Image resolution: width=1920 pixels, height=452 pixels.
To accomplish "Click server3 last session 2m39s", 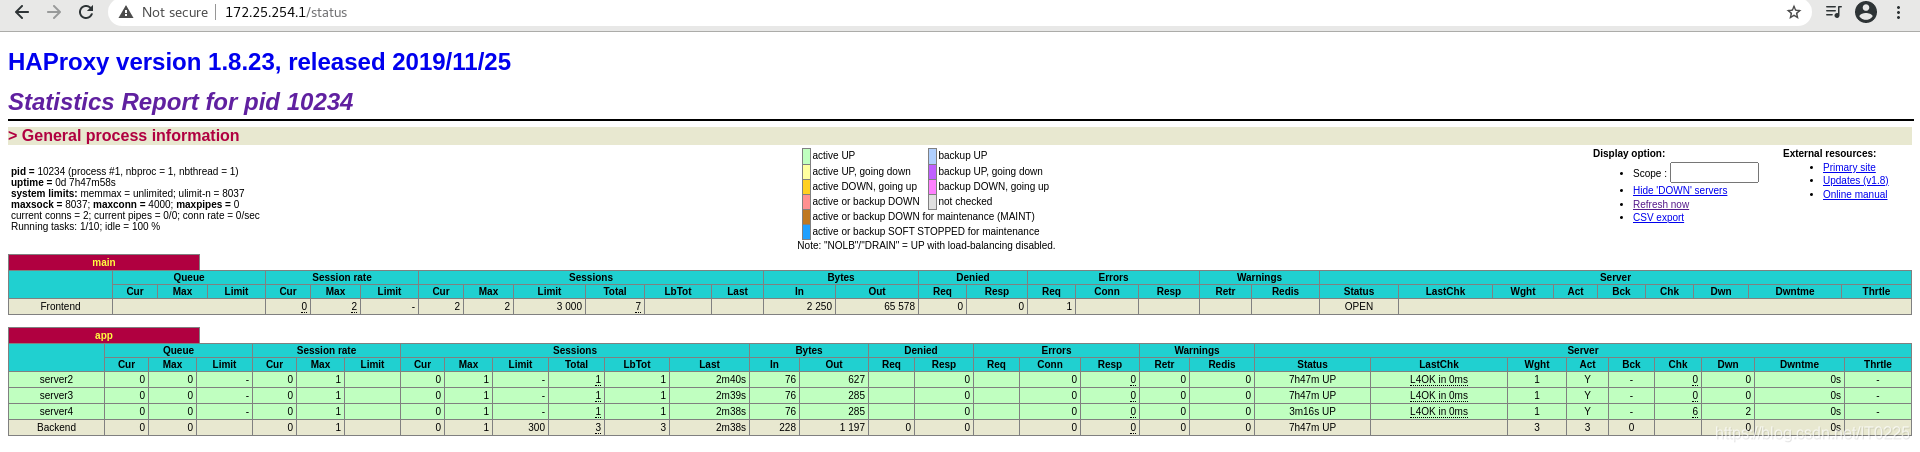I will [x=730, y=395].
